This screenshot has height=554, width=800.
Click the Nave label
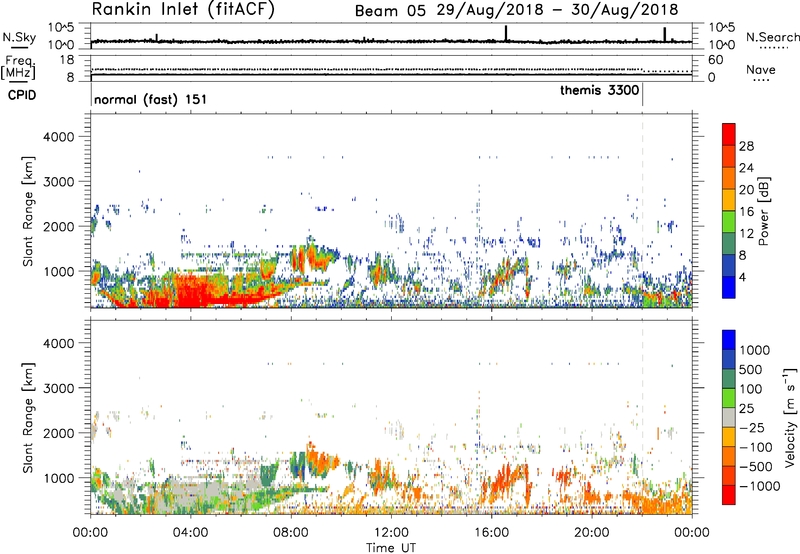[761, 69]
